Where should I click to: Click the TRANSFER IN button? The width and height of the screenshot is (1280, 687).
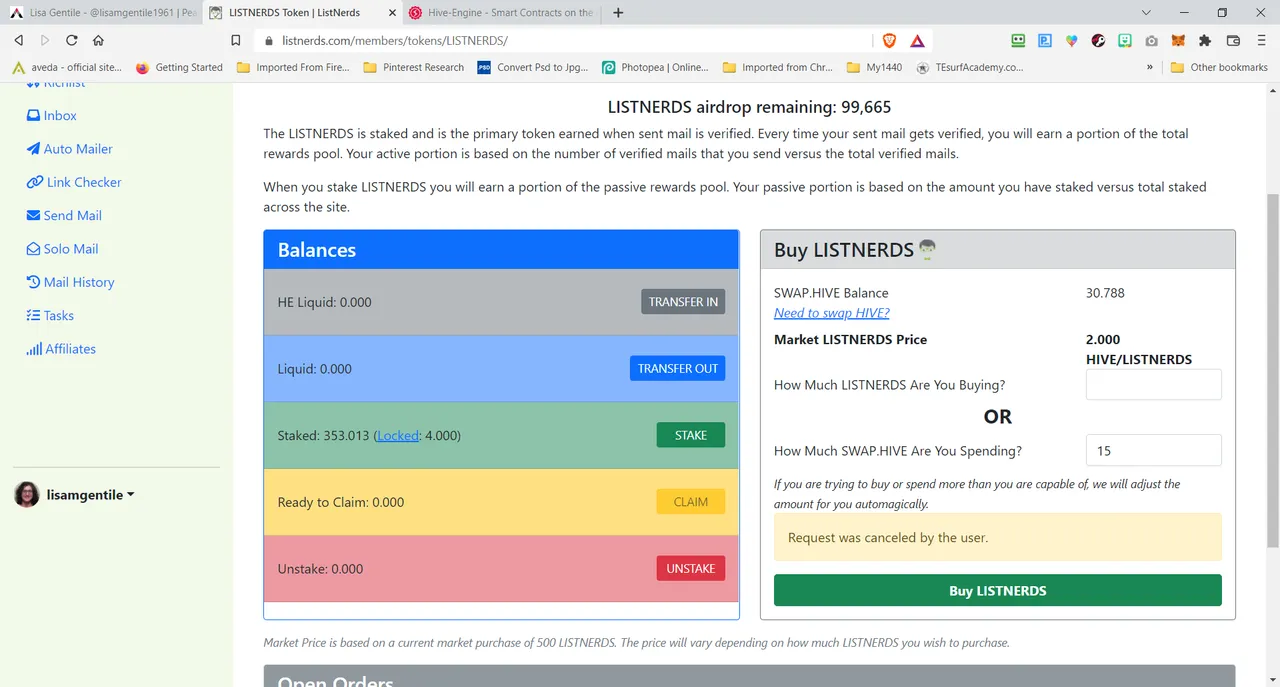pos(683,302)
